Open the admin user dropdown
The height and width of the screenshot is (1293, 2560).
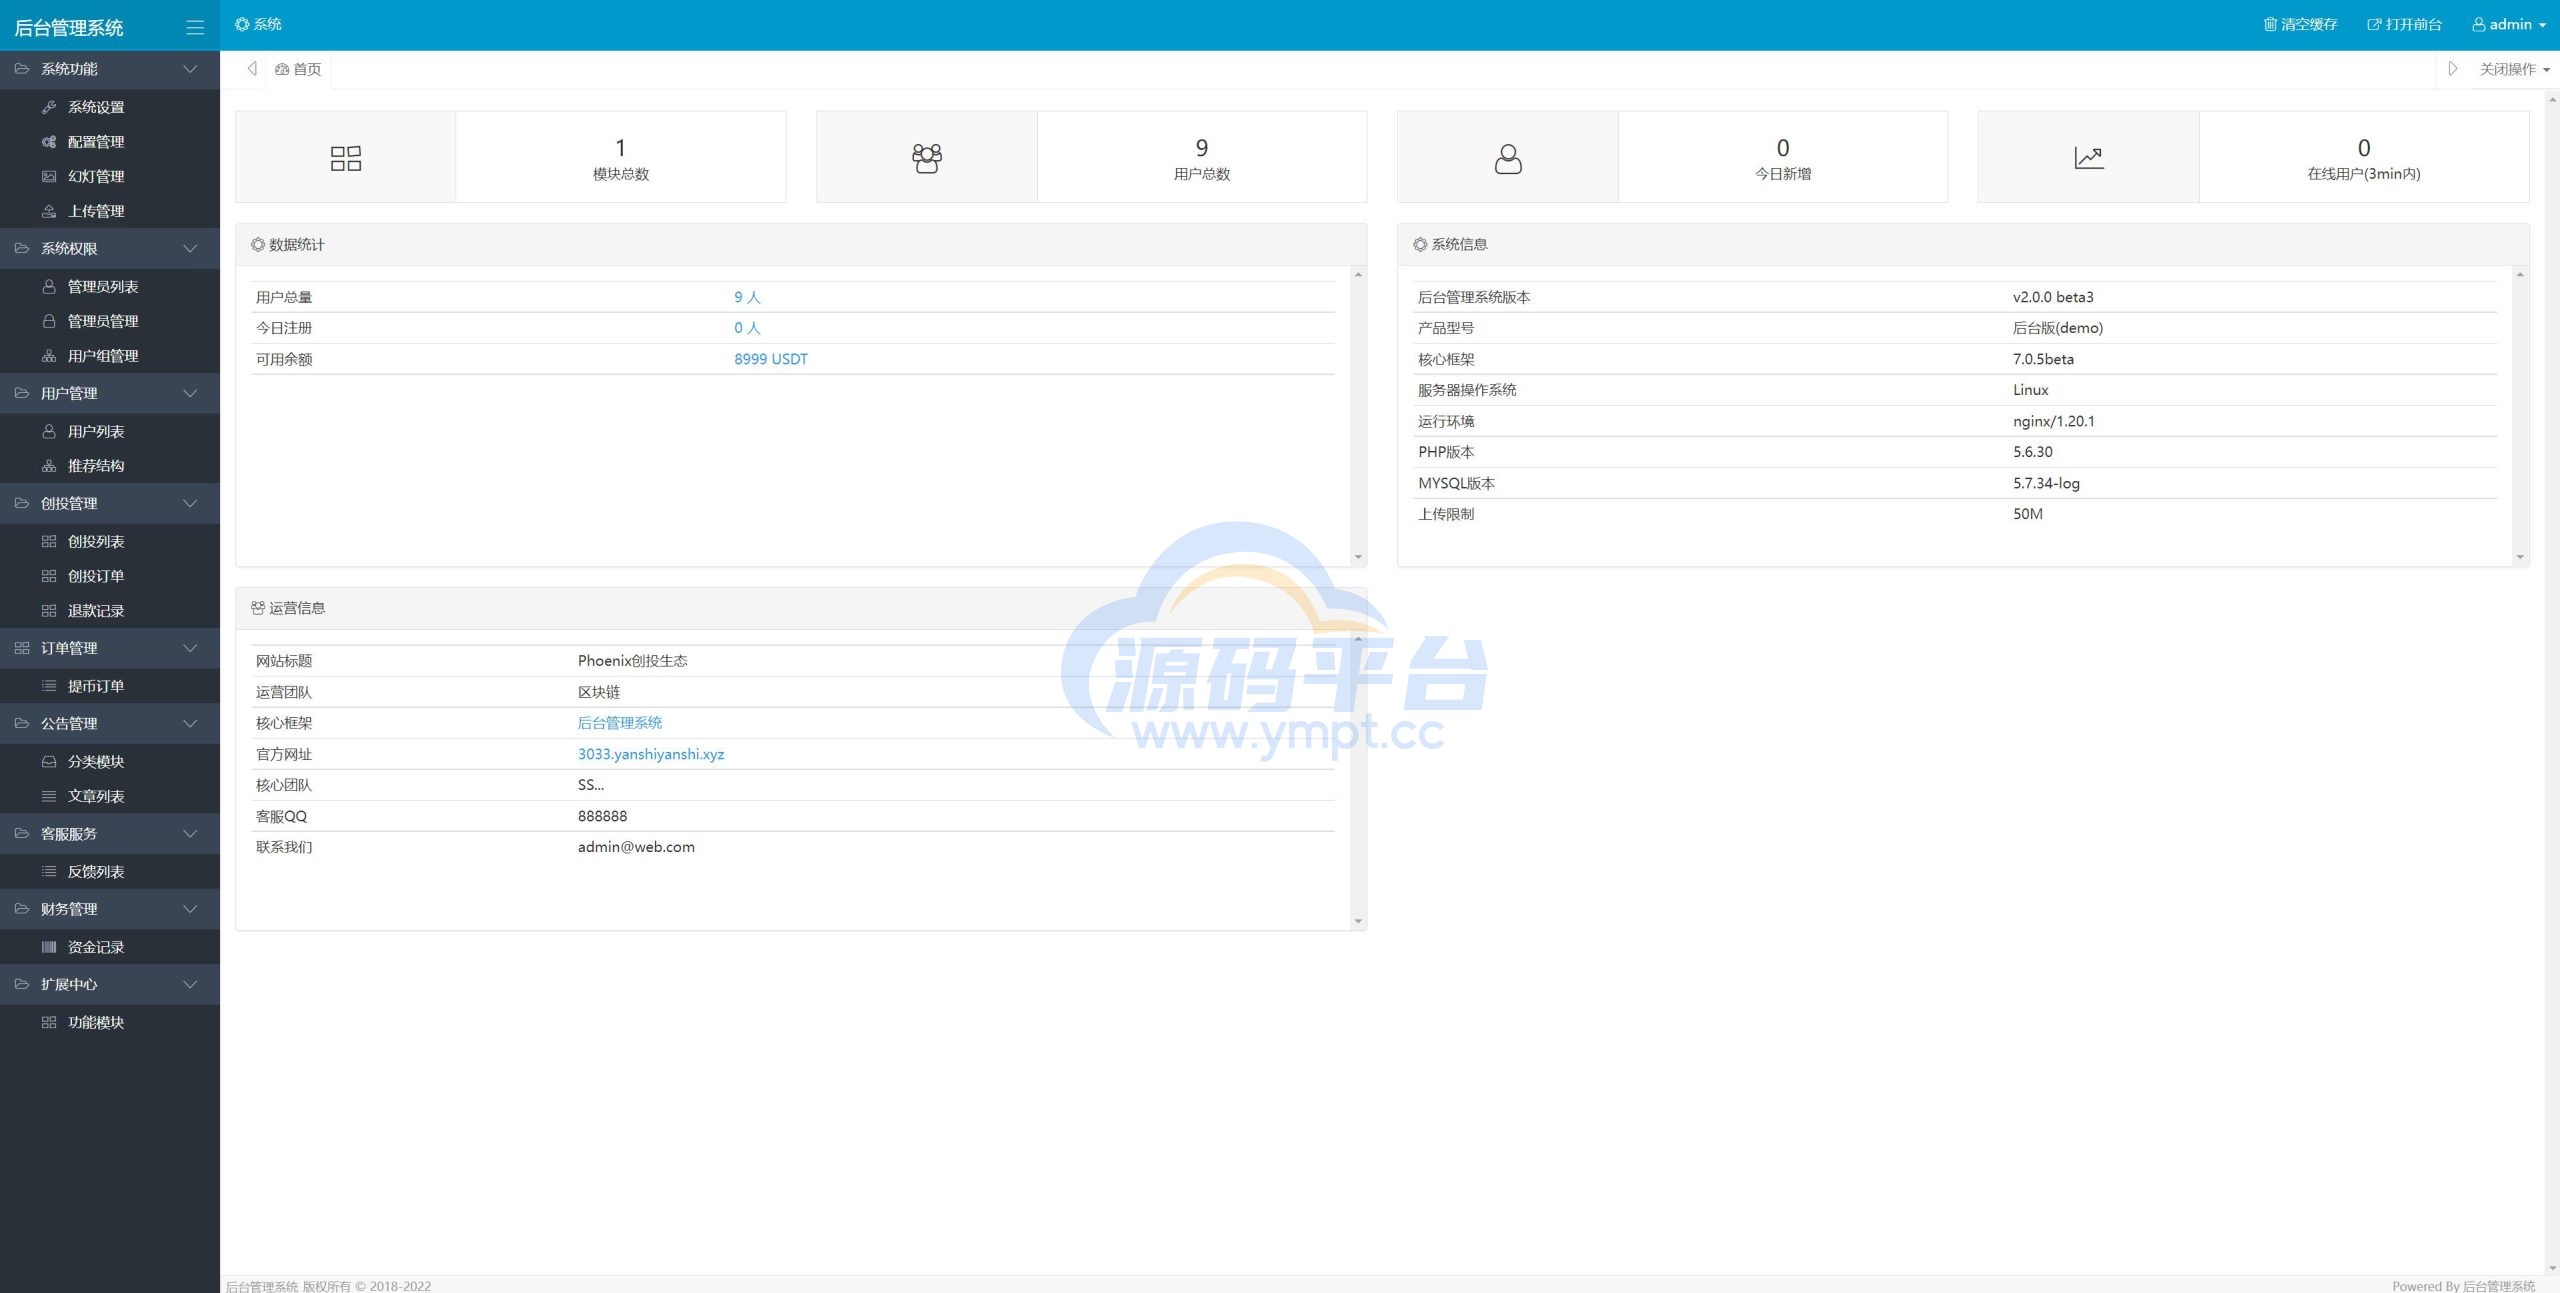pos(2509,24)
